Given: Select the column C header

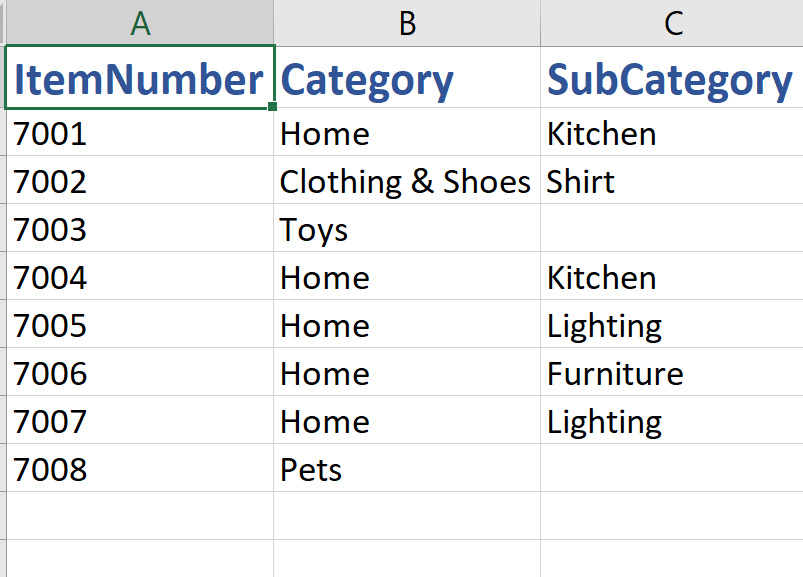Looking at the screenshot, I should click(x=672, y=23).
